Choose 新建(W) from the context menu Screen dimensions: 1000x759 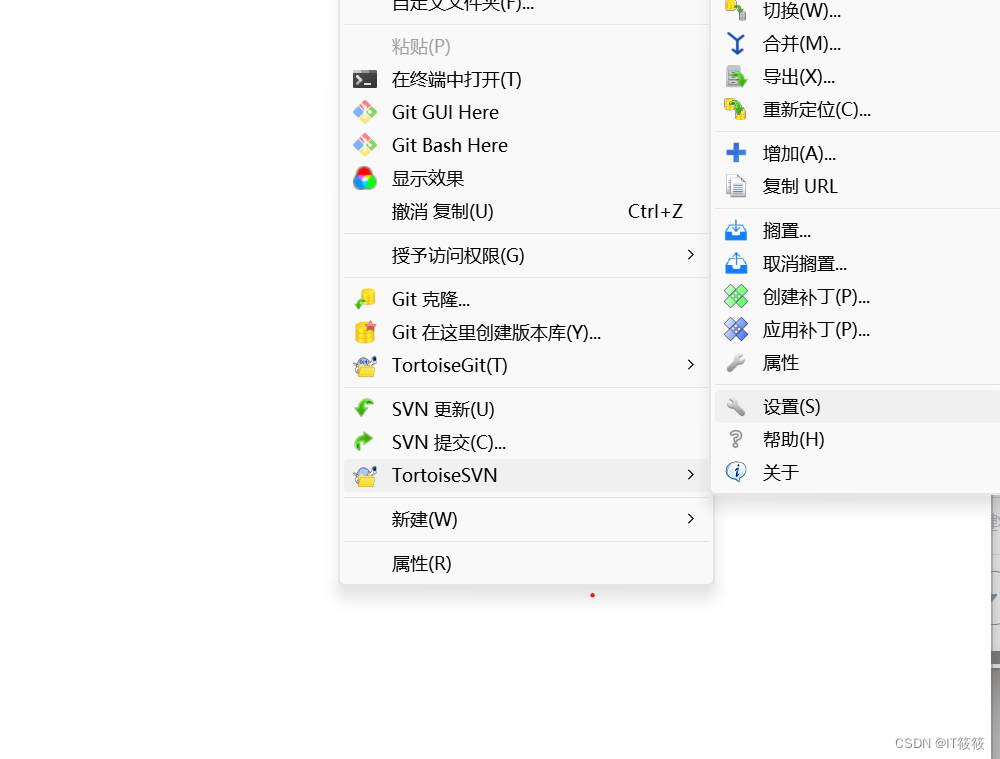coord(526,519)
